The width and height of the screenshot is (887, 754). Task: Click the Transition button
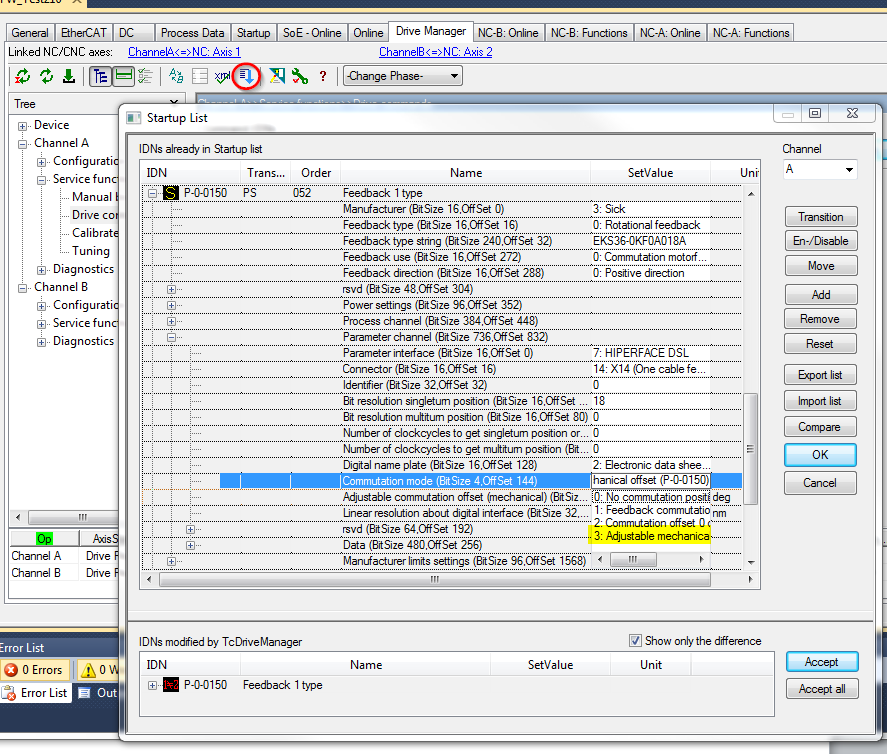click(820, 217)
